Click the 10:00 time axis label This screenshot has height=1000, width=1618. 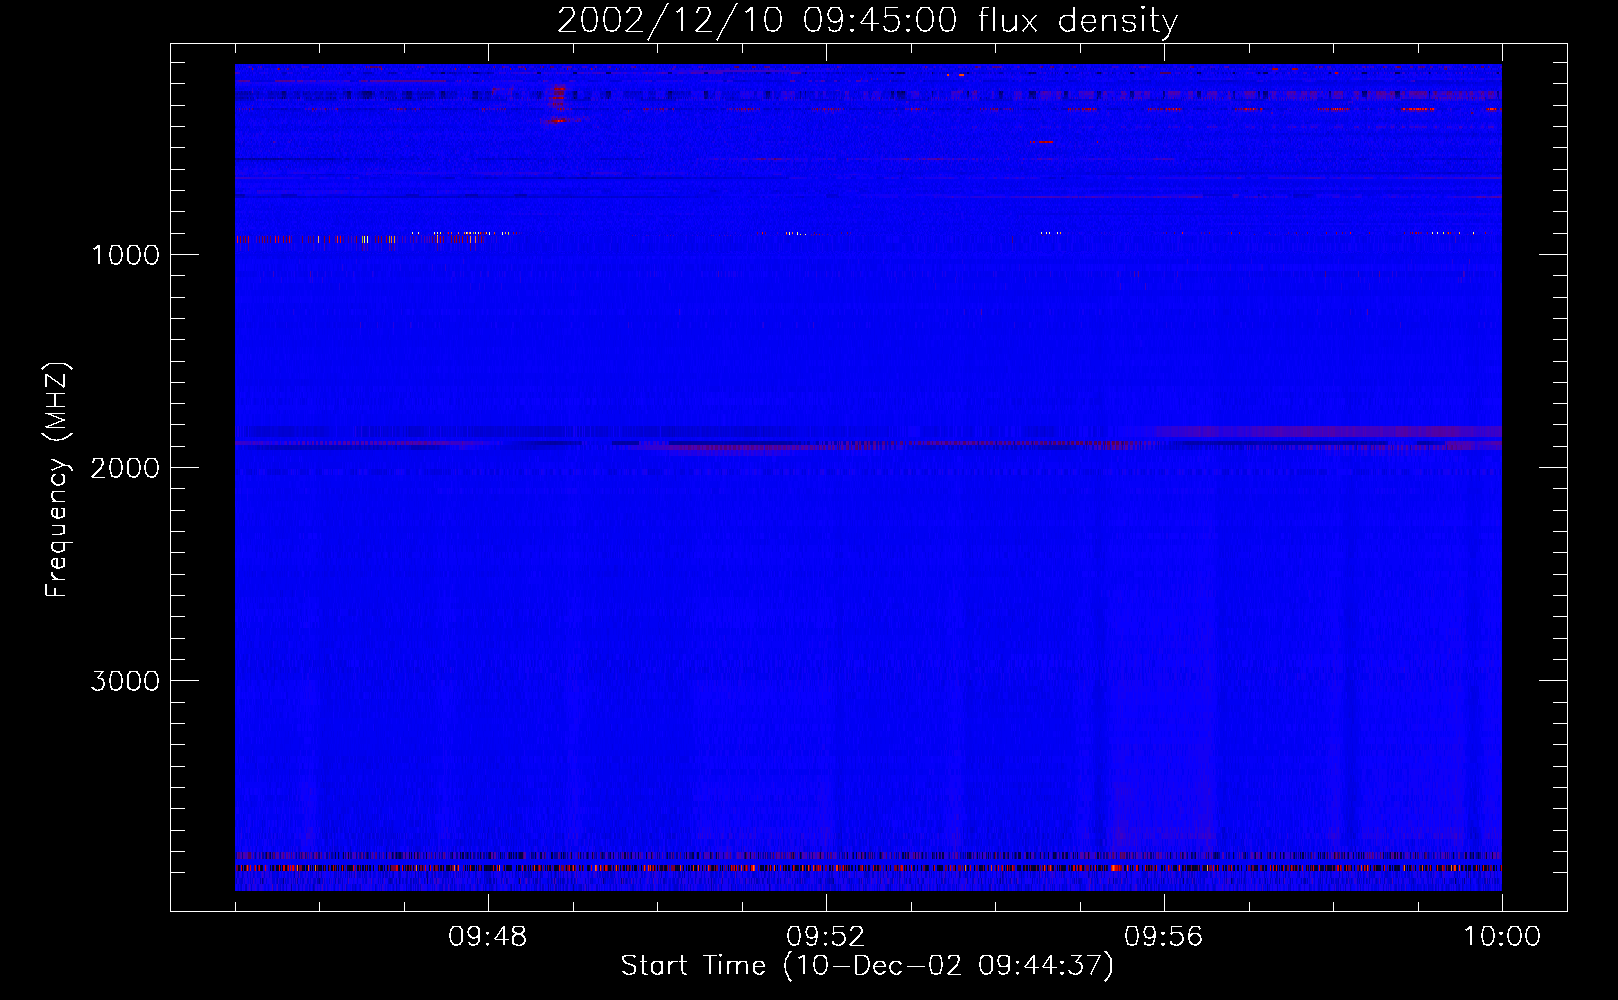(x=1502, y=937)
